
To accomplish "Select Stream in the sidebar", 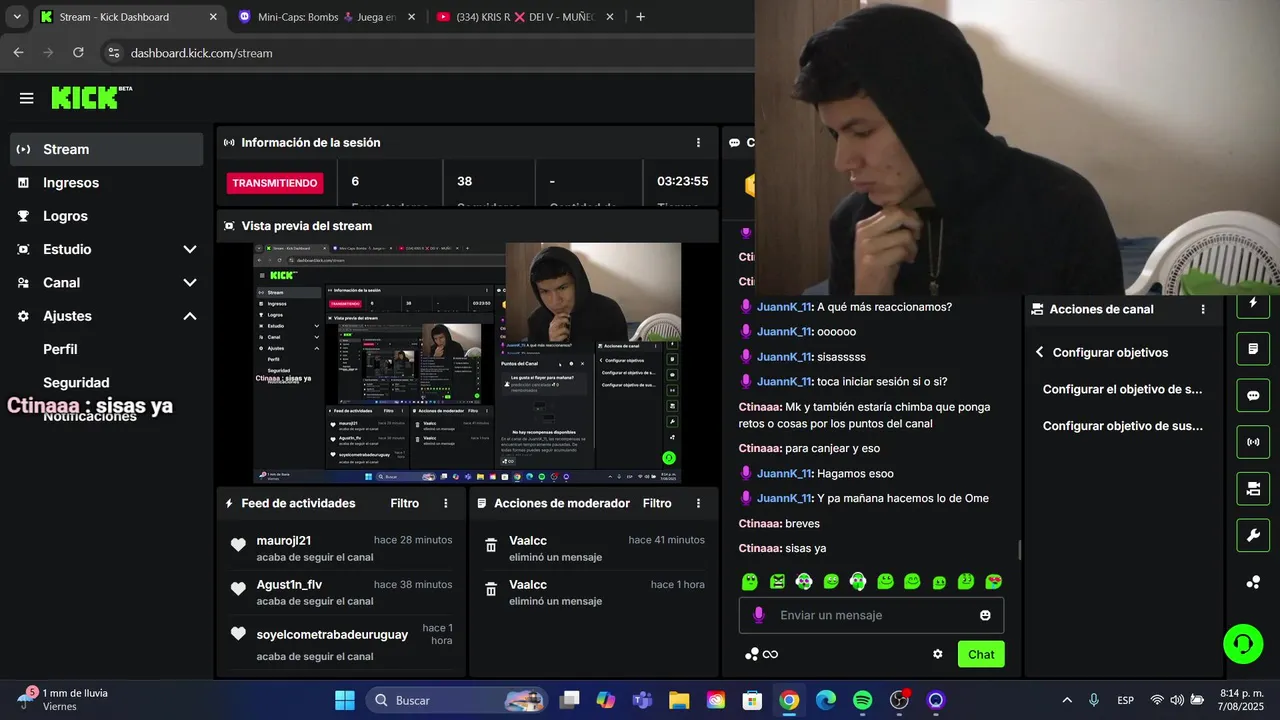I will pos(107,149).
